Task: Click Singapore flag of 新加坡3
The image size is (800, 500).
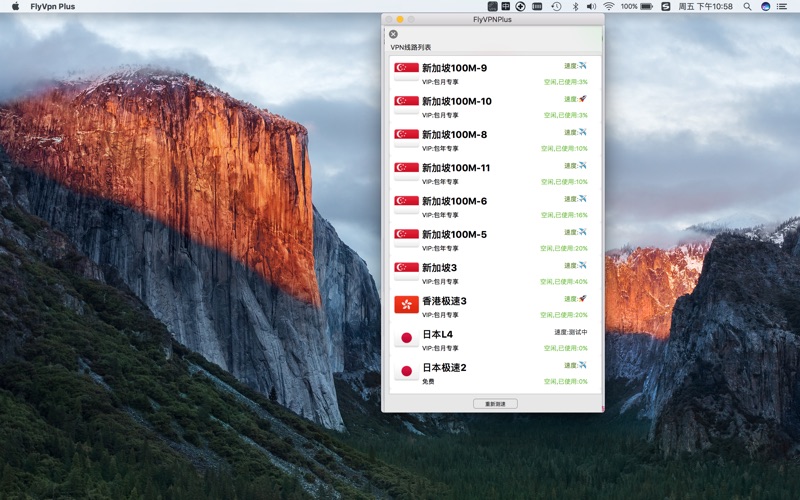Action: tap(406, 271)
